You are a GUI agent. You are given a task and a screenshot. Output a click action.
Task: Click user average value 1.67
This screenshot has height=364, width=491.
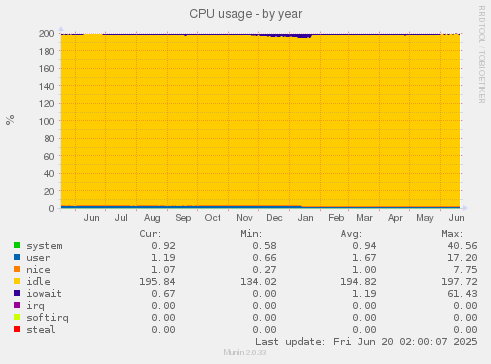[364, 258]
